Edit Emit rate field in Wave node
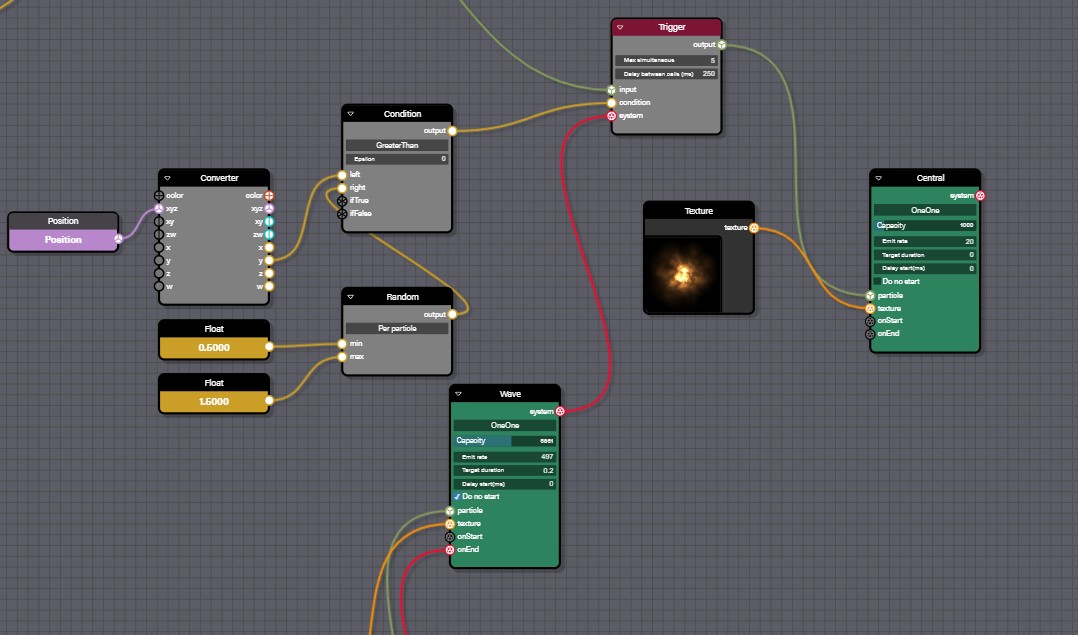 pyautogui.click(x=505, y=457)
